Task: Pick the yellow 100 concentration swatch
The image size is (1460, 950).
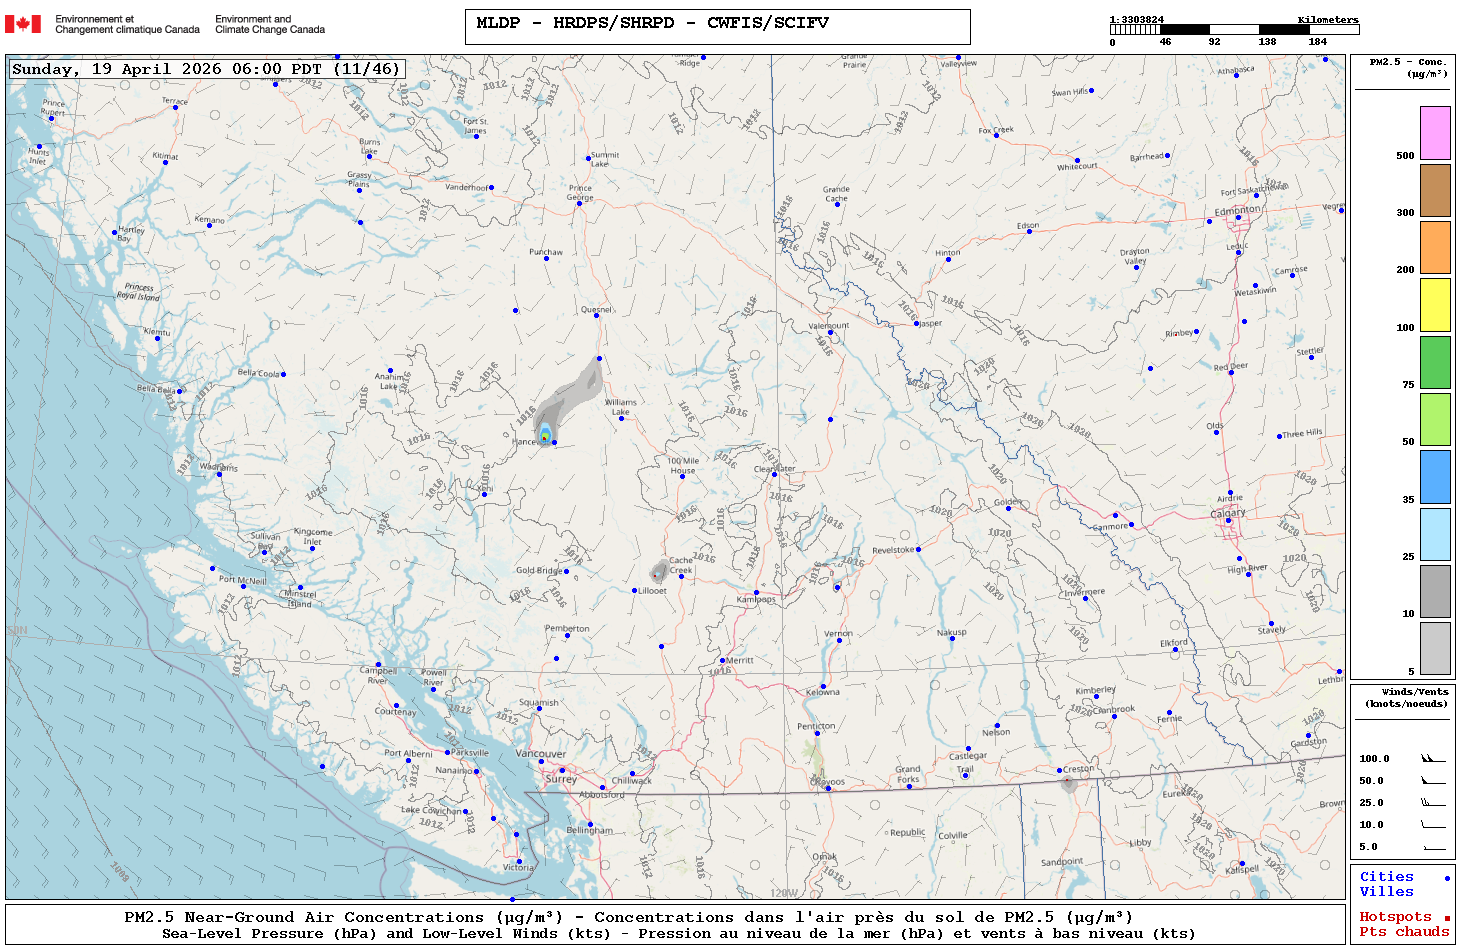Action: click(x=1435, y=305)
